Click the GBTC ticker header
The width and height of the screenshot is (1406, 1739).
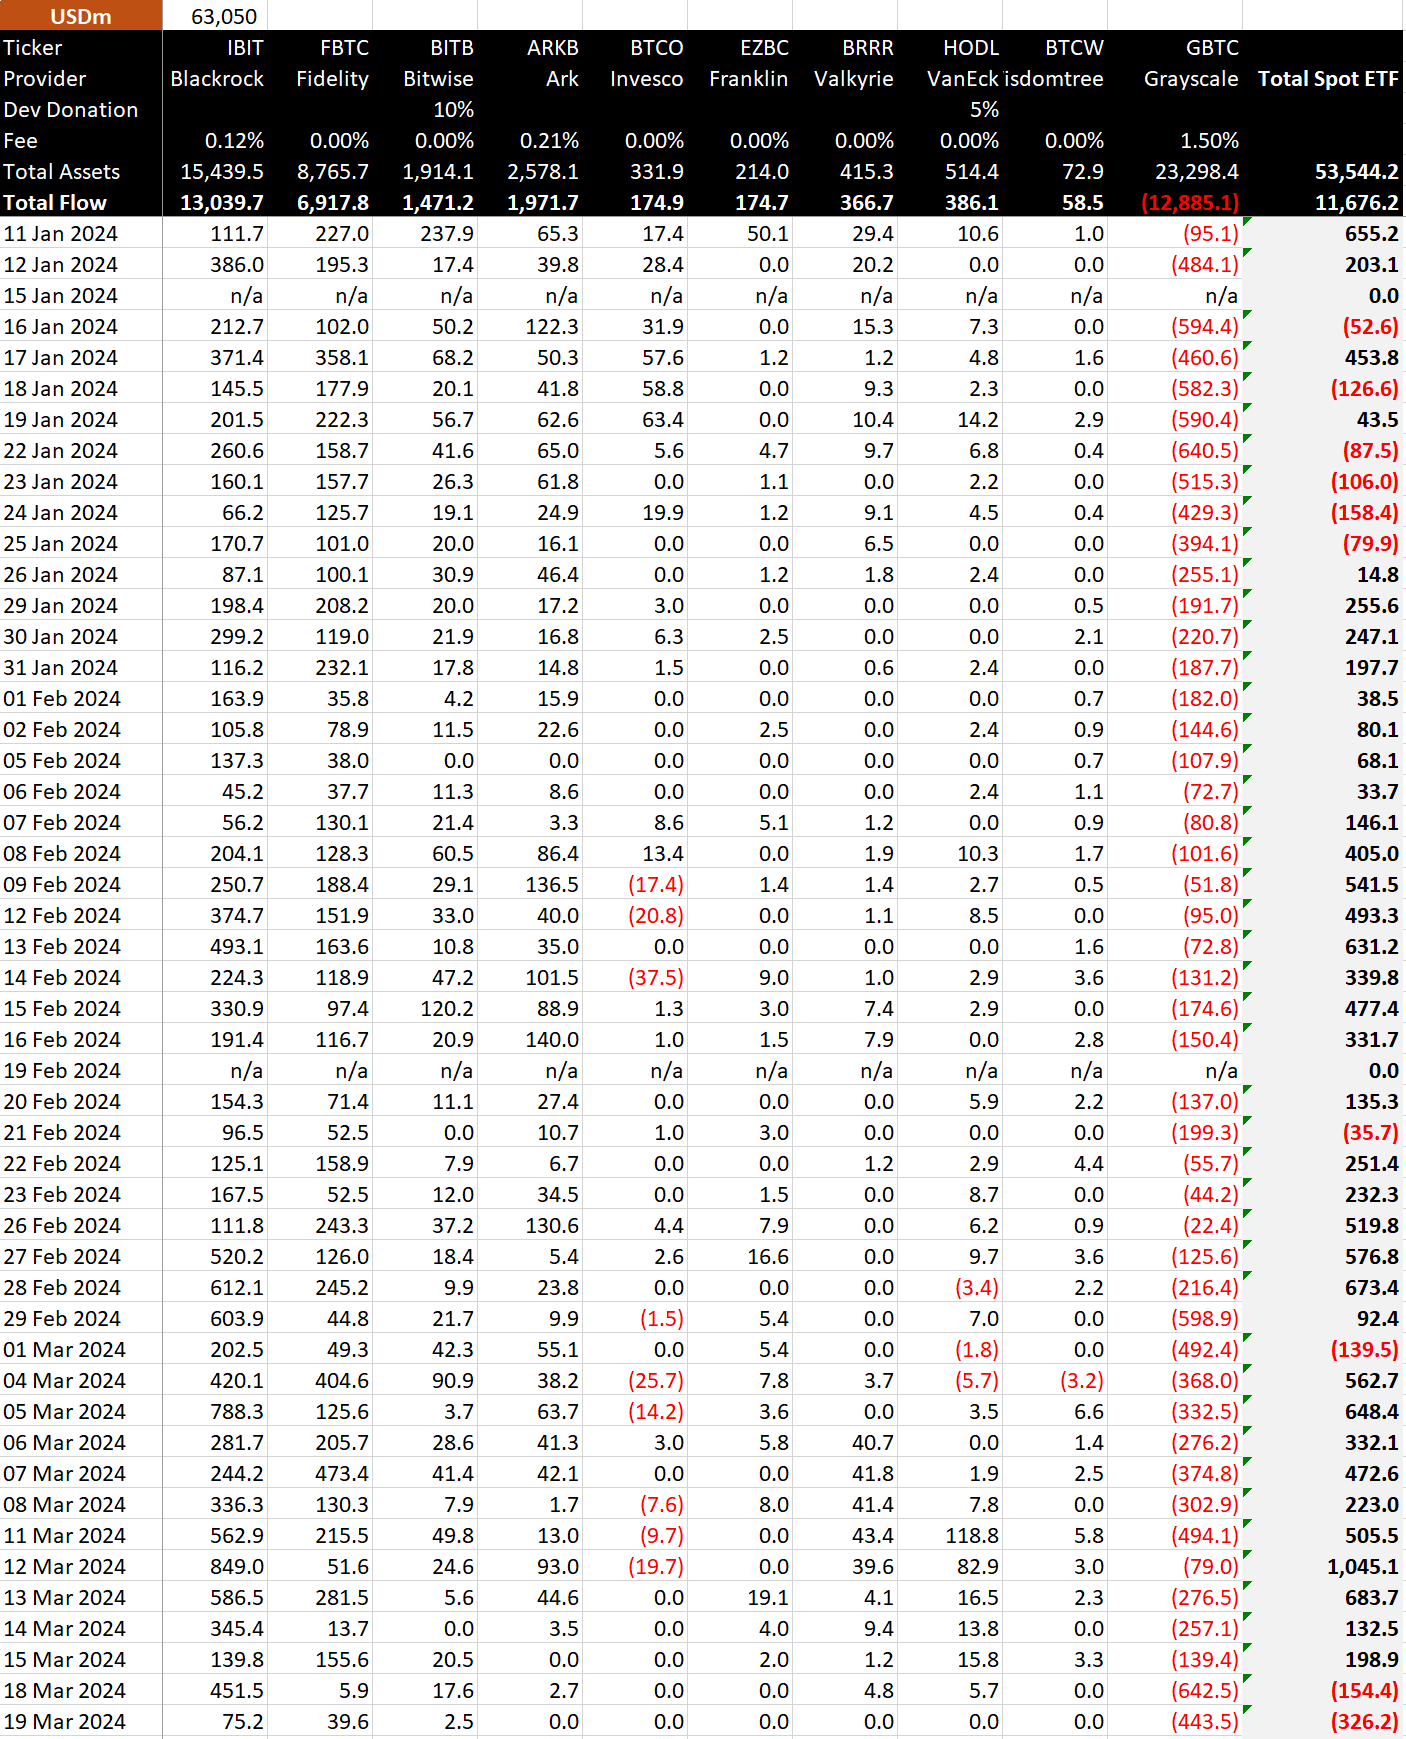pos(1212,48)
